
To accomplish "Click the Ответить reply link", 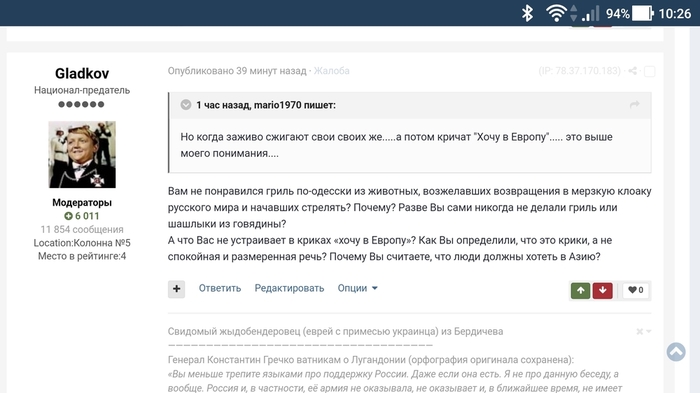I will [220, 288].
